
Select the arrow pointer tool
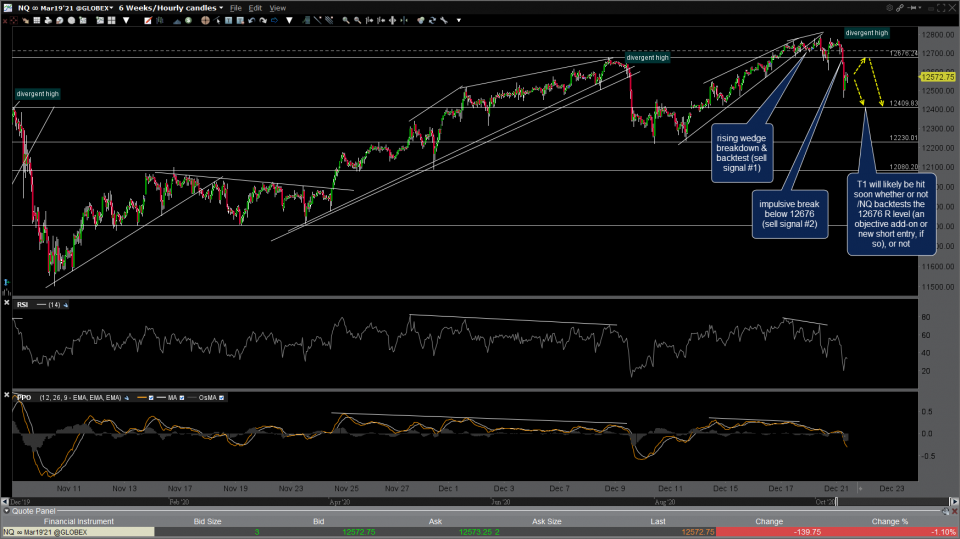217,20
